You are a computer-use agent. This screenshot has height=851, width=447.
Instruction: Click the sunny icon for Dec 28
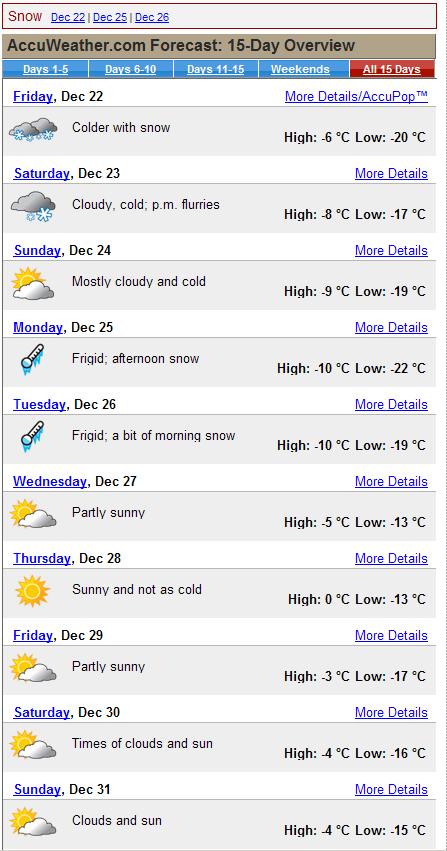tap(33, 591)
